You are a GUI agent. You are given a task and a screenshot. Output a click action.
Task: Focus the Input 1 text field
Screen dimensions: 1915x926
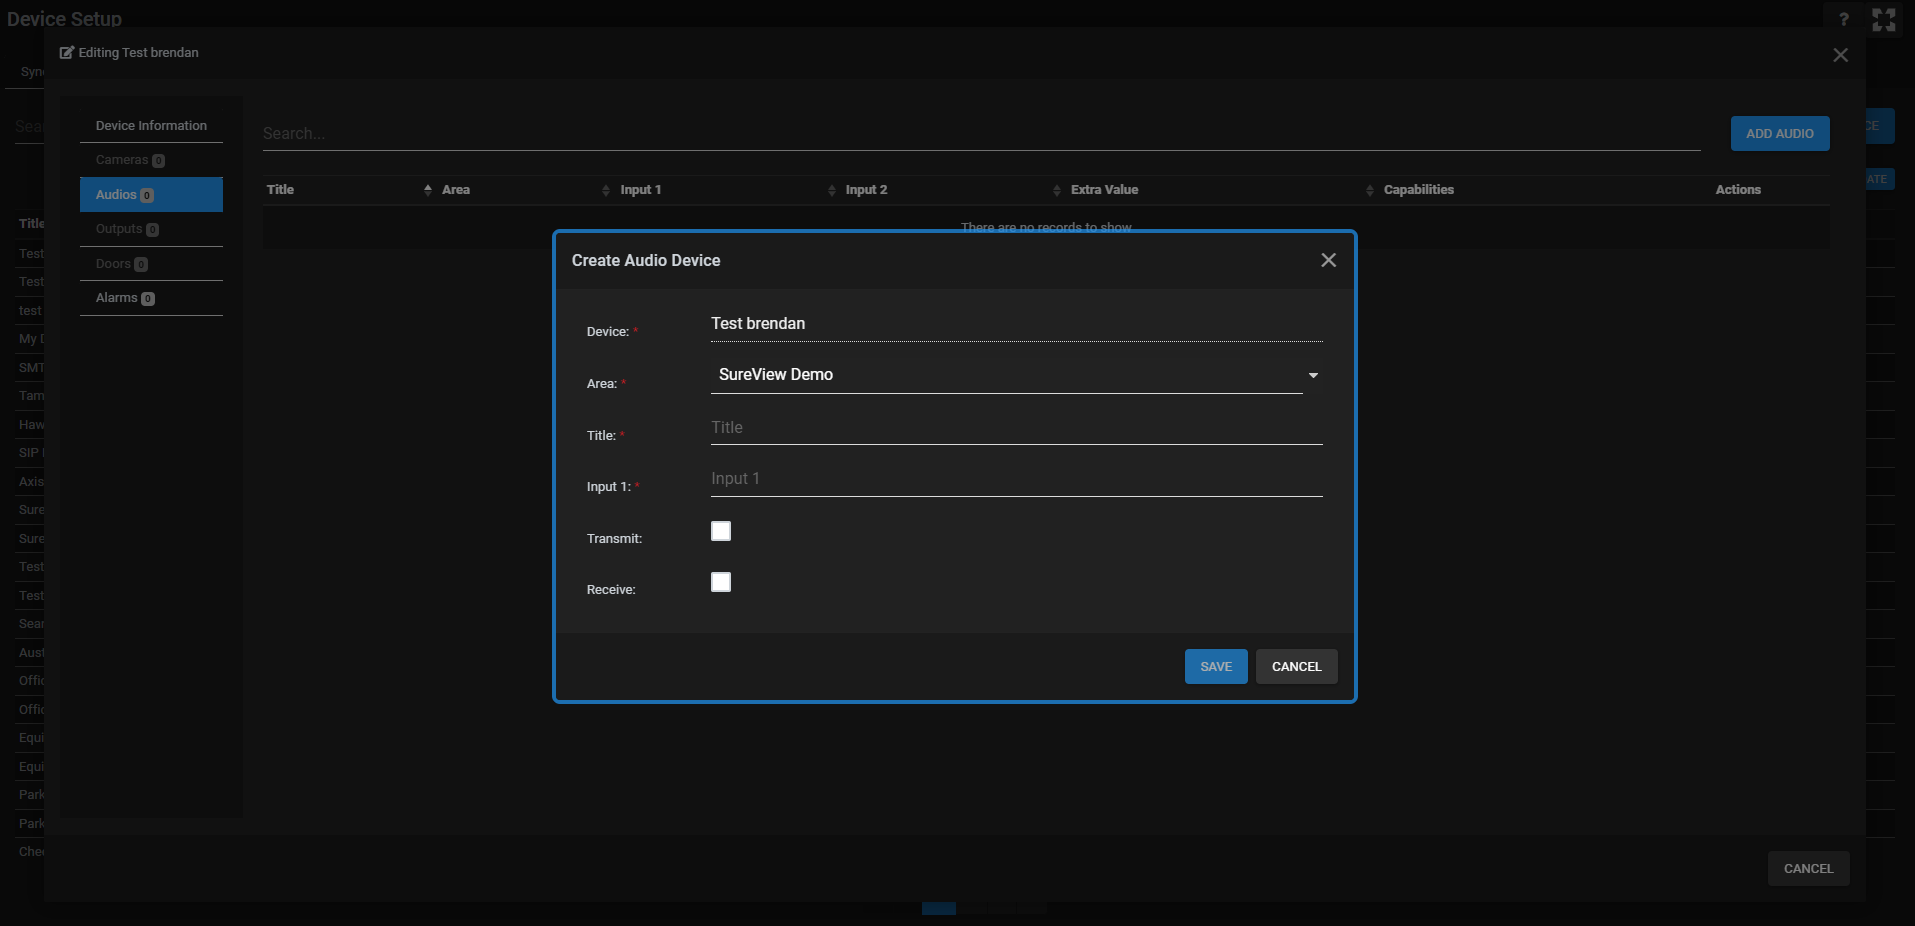tap(1016, 479)
